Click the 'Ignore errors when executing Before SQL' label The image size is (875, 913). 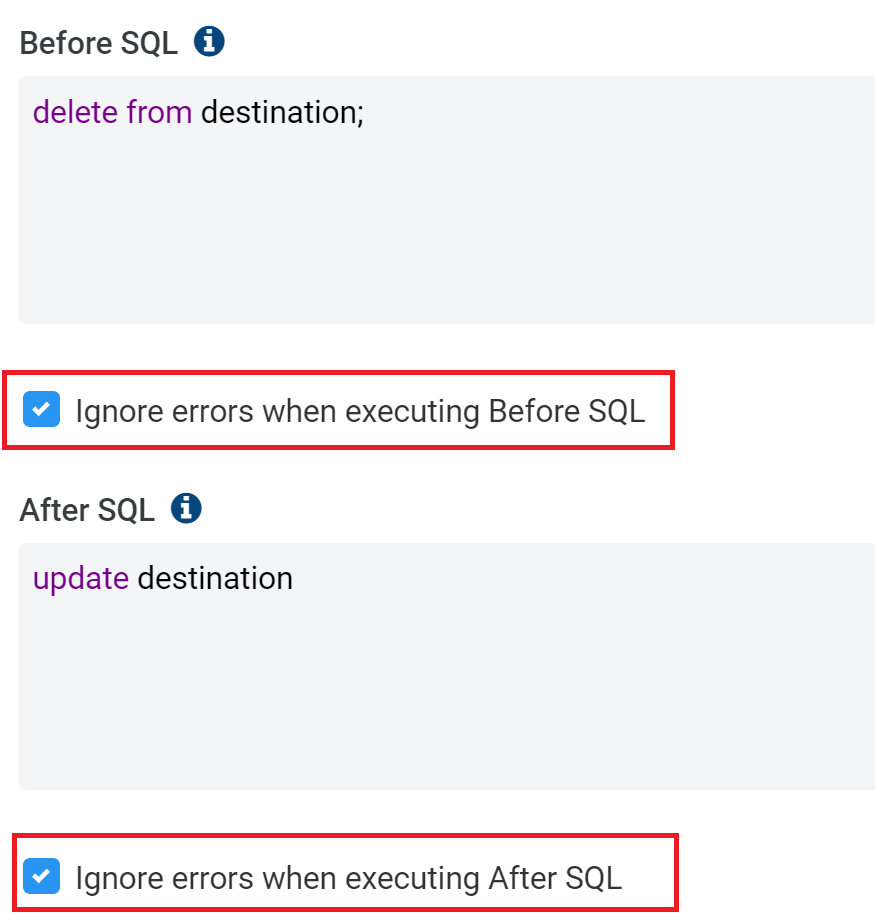click(x=360, y=412)
